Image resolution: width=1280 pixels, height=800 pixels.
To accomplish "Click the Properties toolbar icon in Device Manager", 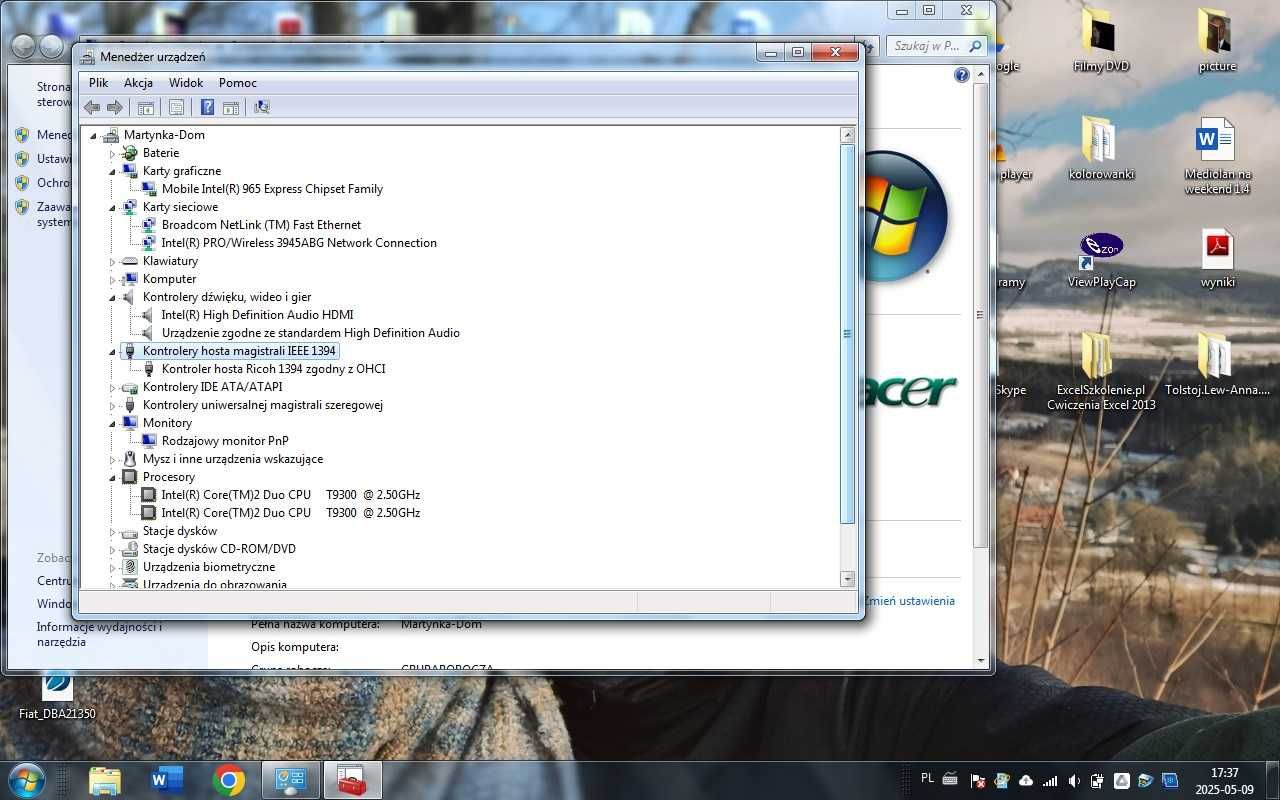I will coord(177,107).
